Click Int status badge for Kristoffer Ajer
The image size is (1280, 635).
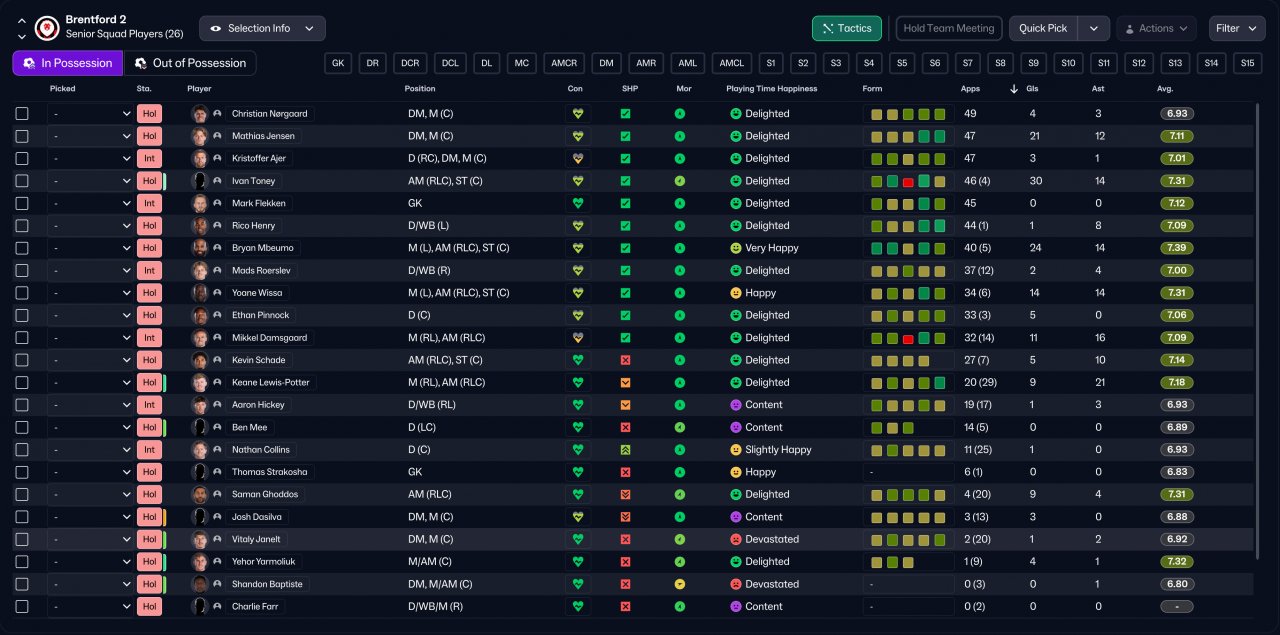click(x=149, y=158)
